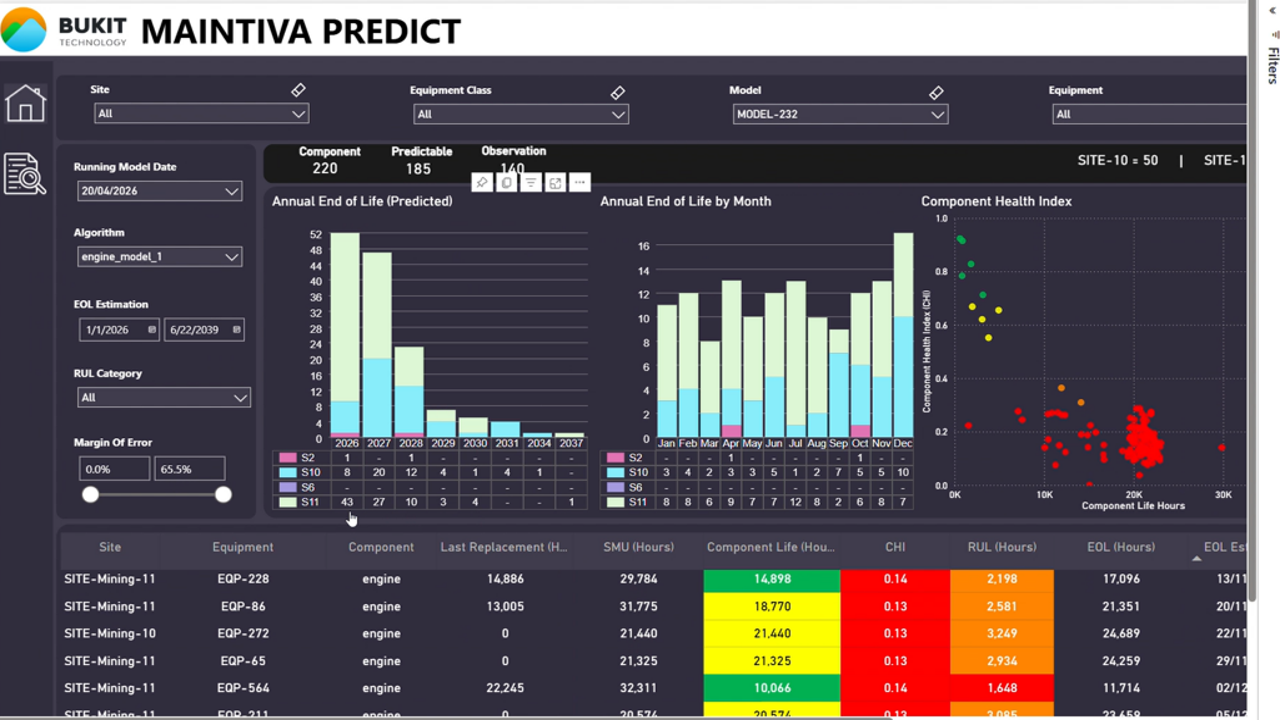The width and height of the screenshot is (1280, 720).
Task: Open the Equipment Class dropdown
Action: (x=521, y=114)
